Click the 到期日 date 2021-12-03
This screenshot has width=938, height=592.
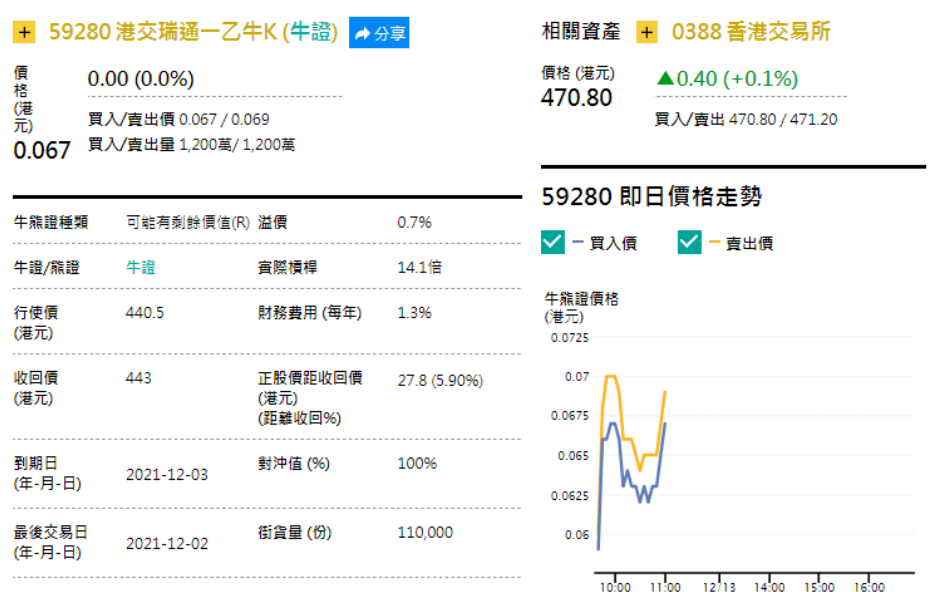pyautogui.click(x=167, y=474)
